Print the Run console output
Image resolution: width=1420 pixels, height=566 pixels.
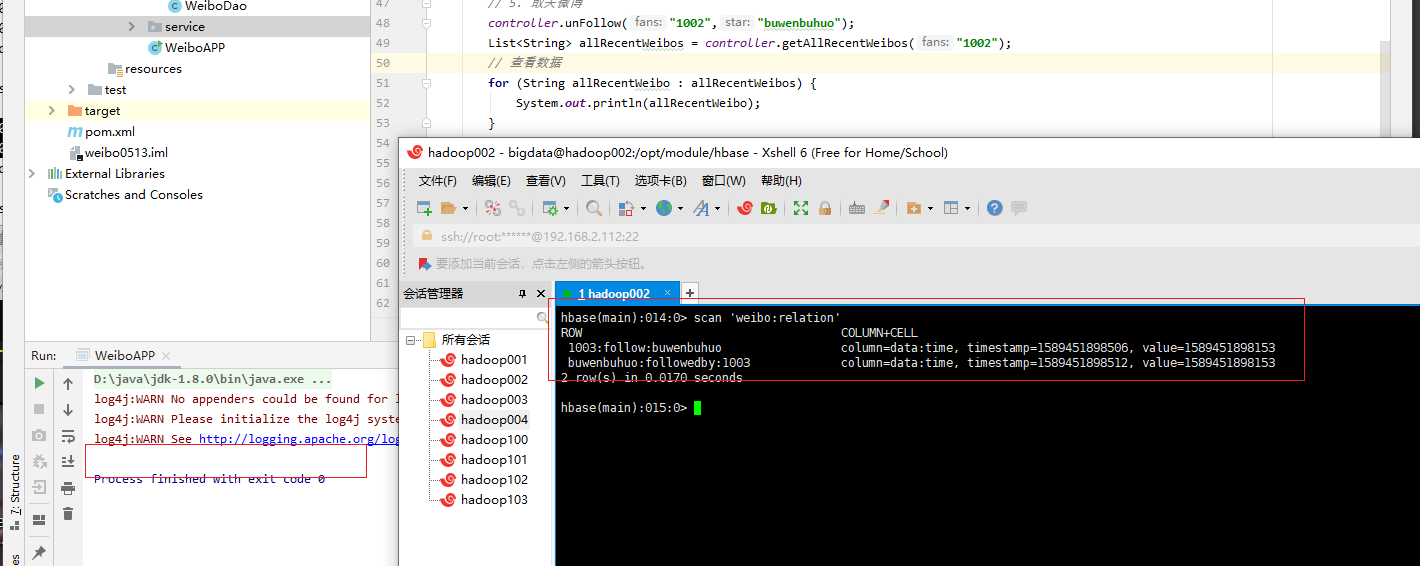click(68, 488)
